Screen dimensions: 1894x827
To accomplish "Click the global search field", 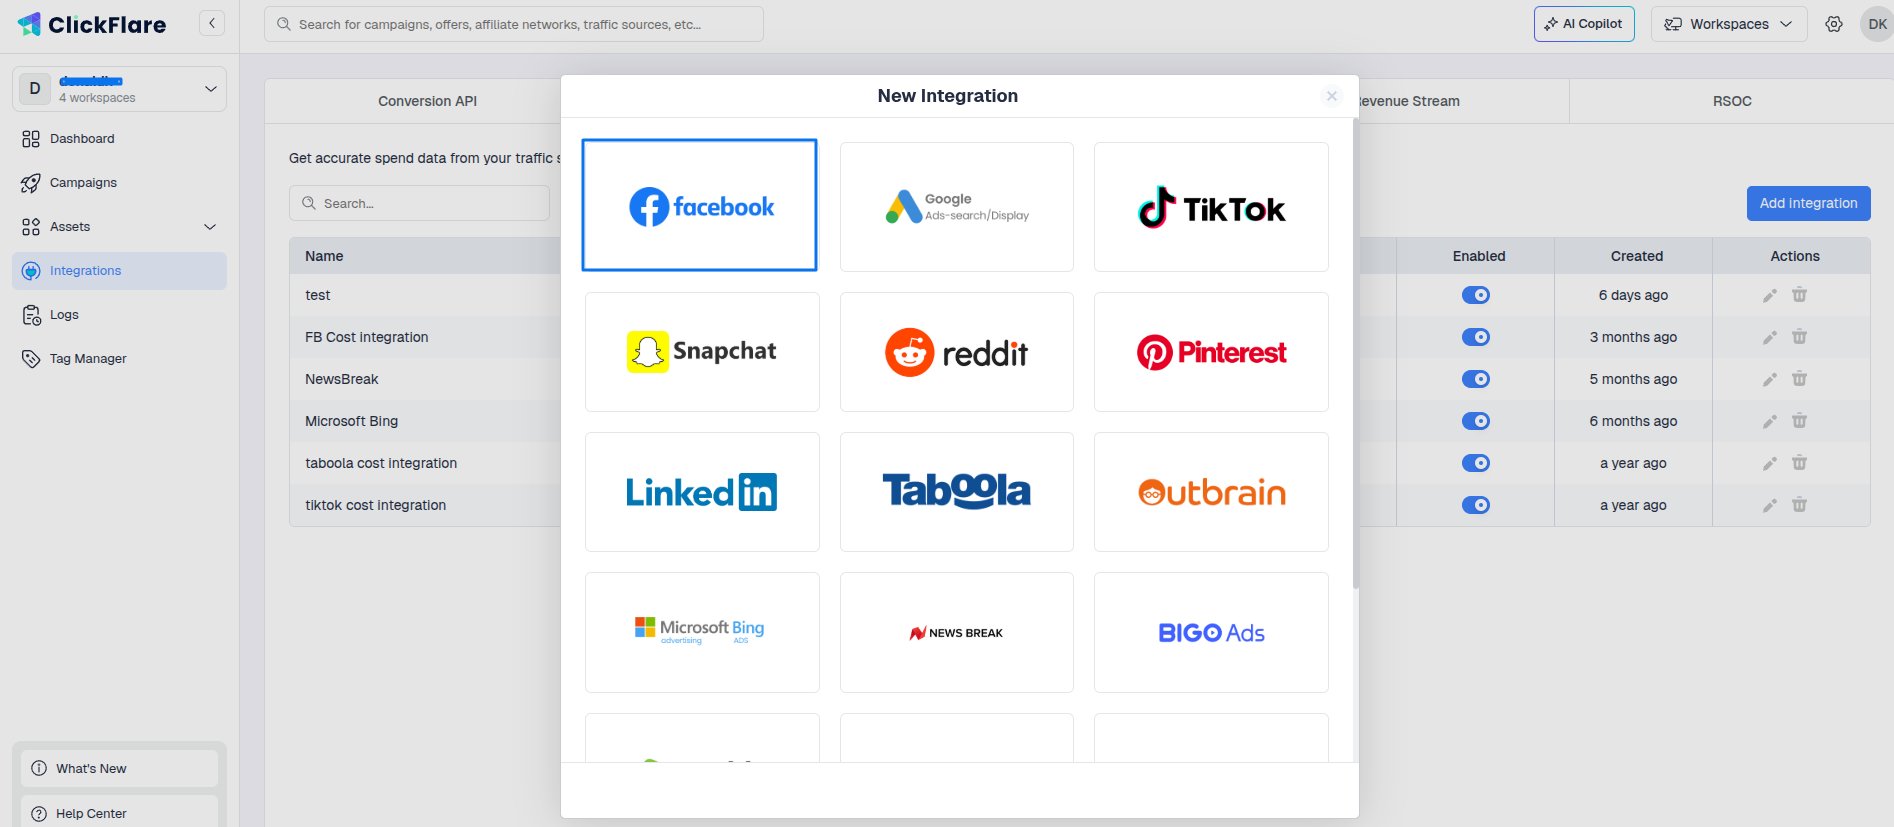I will tap(513, 24).
